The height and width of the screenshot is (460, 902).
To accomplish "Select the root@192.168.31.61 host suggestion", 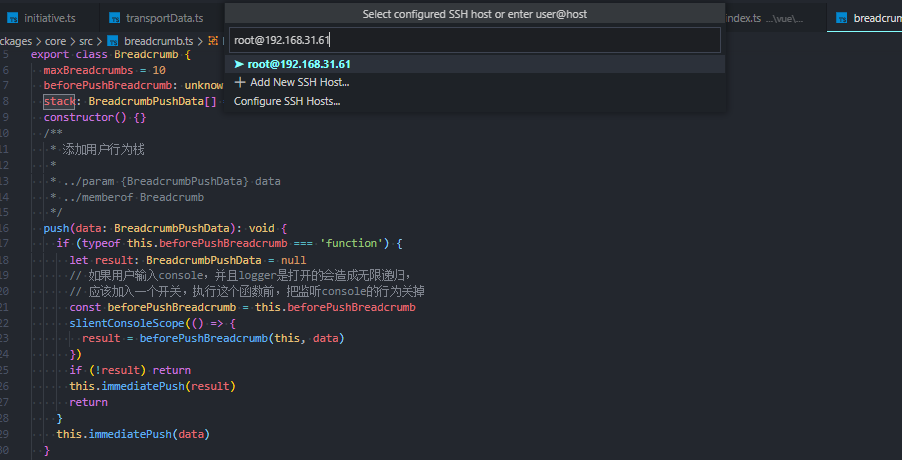I will (x=299, y=64).
